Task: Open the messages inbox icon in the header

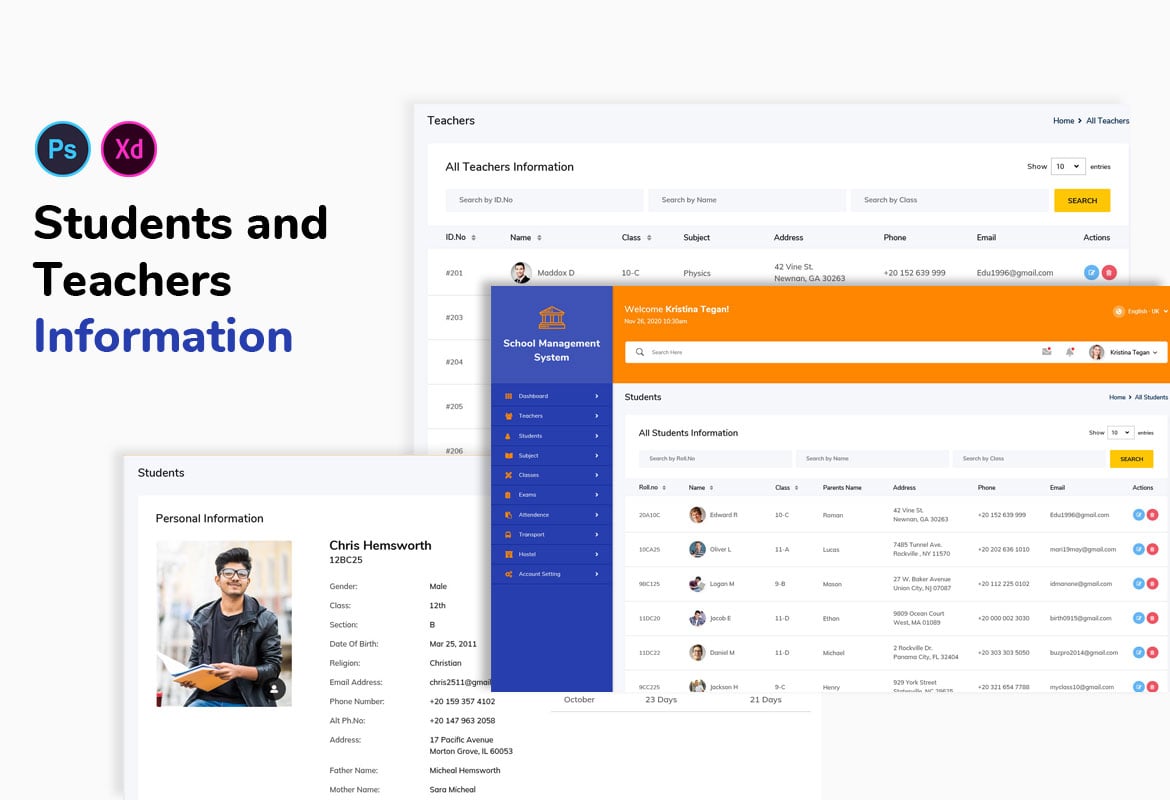Action: (x=1046, y=351)
